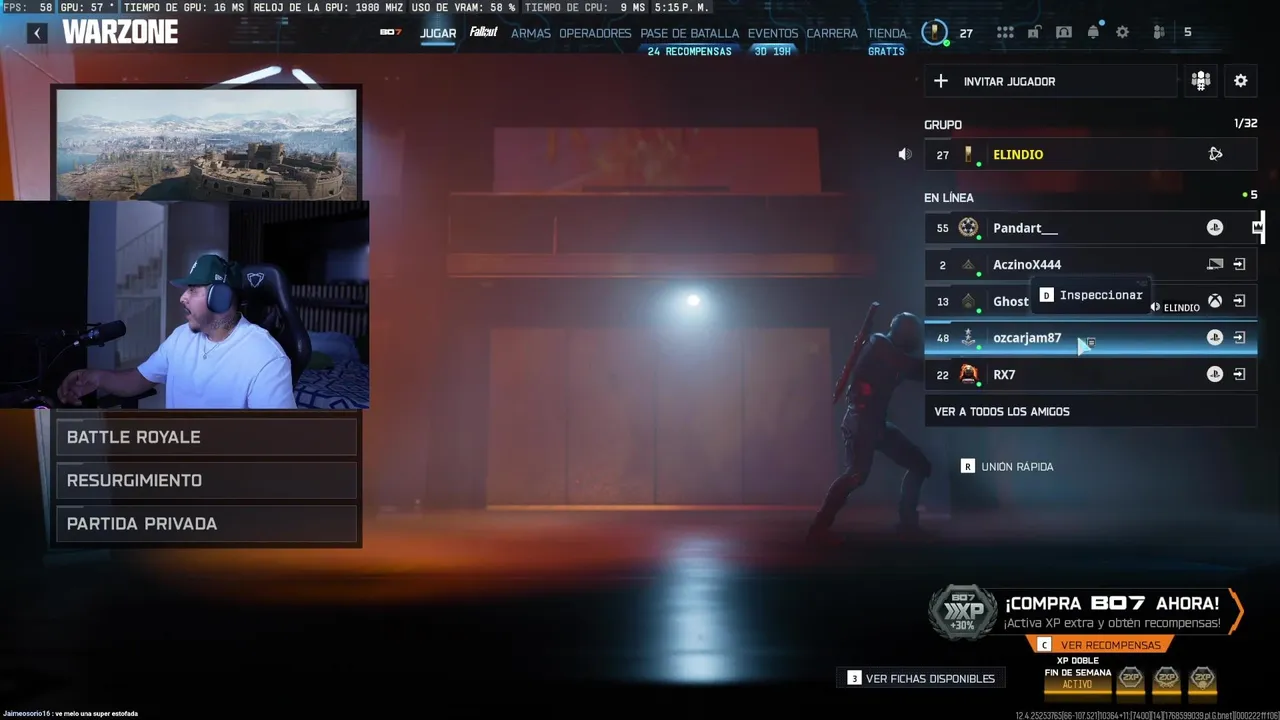Open party settings gear beside party code
The width and height of the screenshot is (1280, 720).
coord(1241,81)
